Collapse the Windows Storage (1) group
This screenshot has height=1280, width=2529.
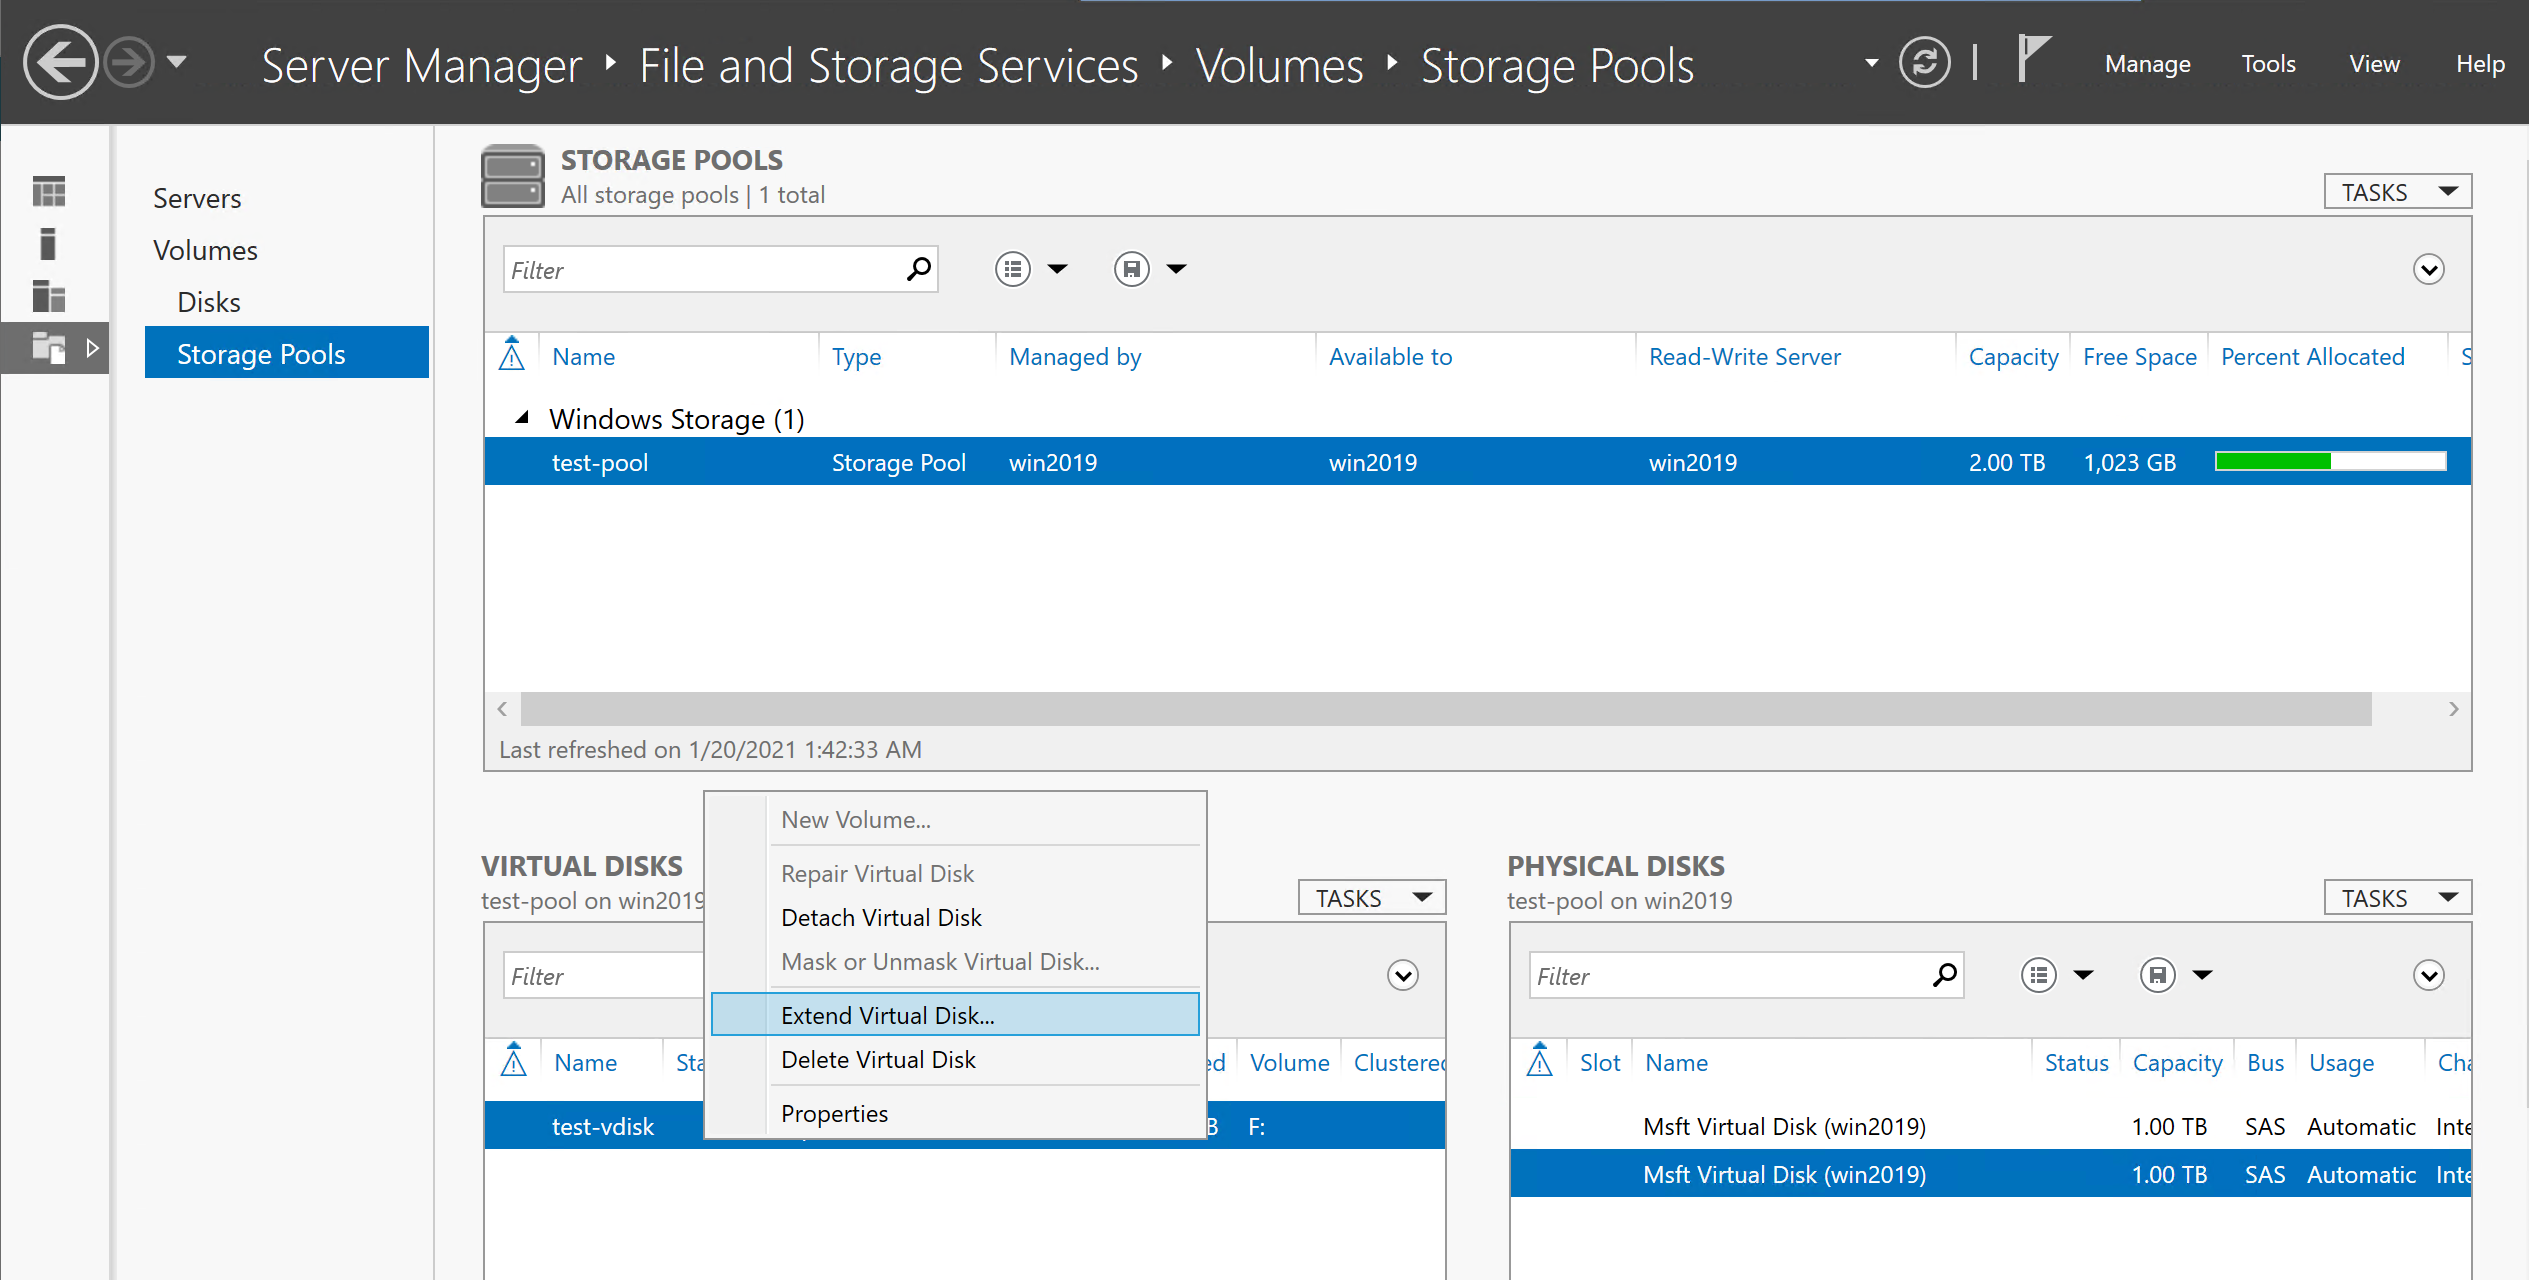[x=521, y=418]
